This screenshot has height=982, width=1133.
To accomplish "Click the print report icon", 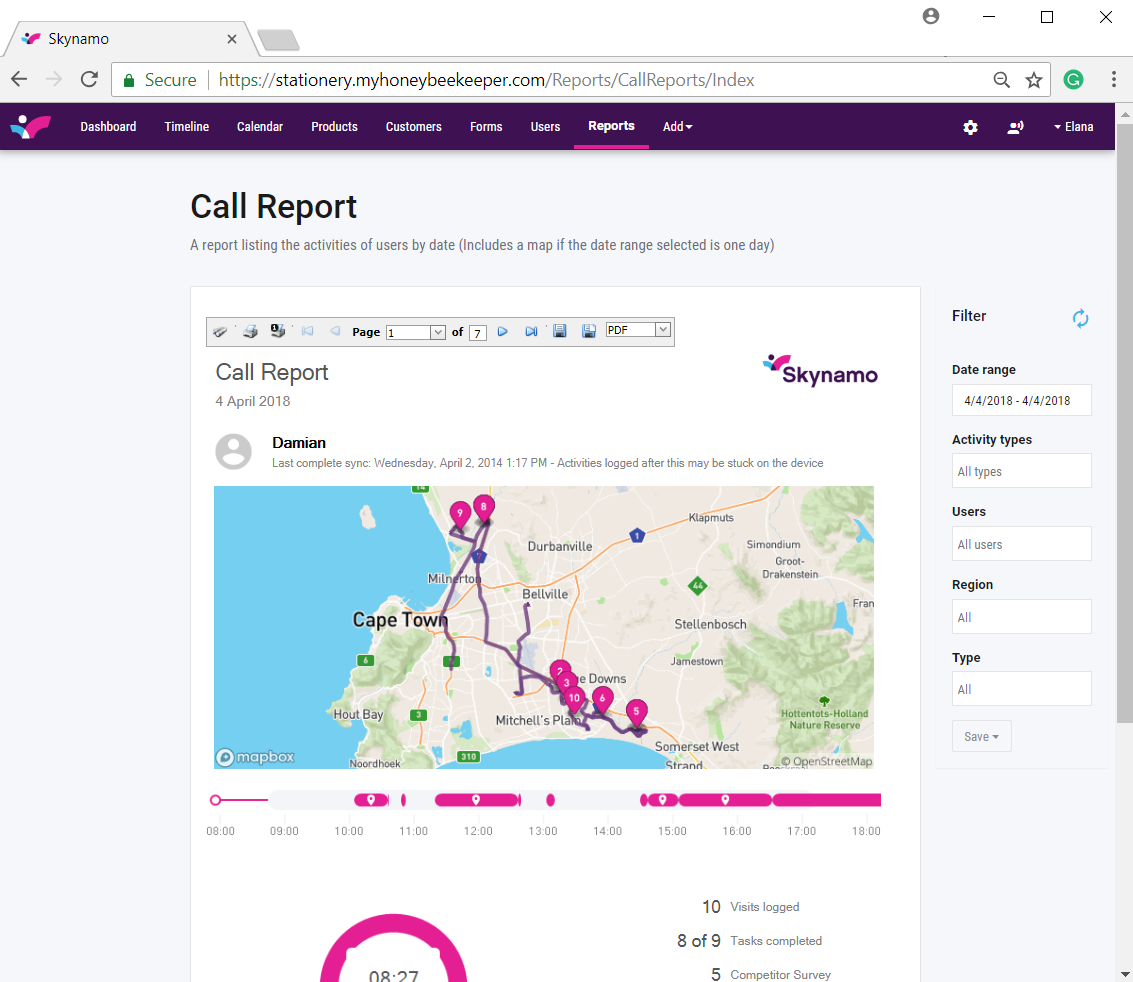I will click(x=250, y=331).
